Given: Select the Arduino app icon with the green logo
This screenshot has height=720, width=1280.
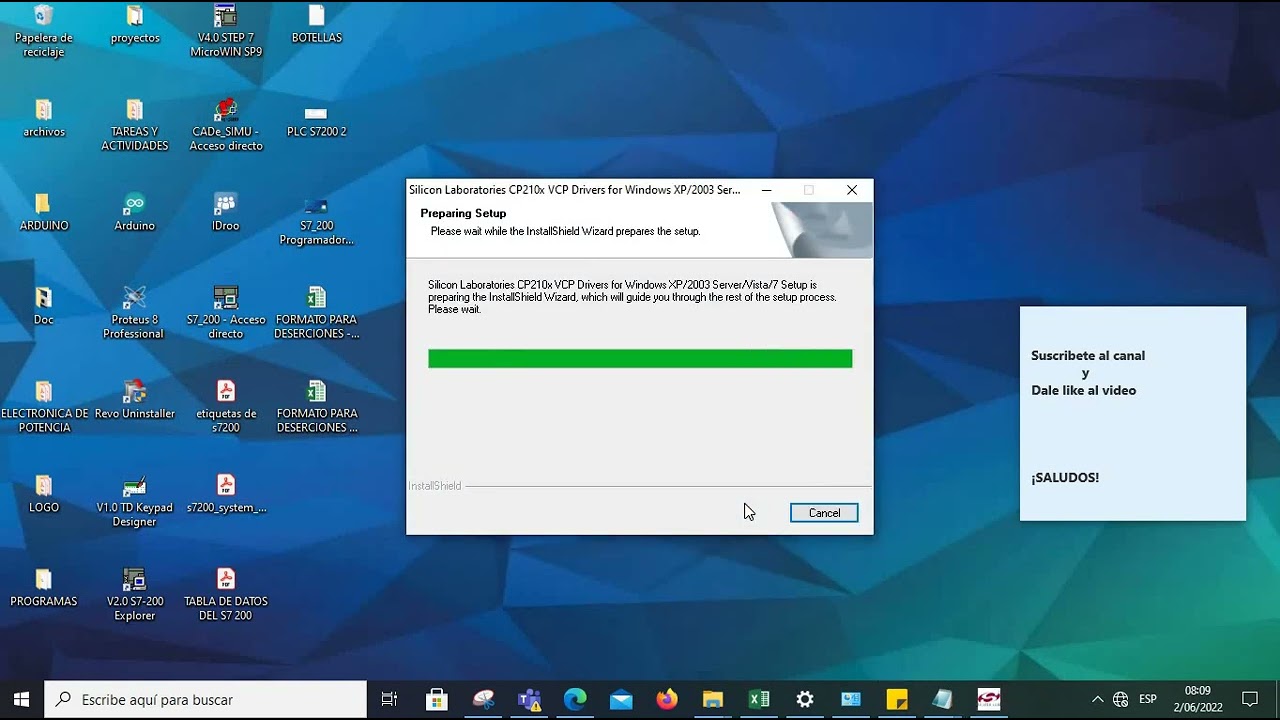Looking at the screenshot, I should [x=135, y=212].
